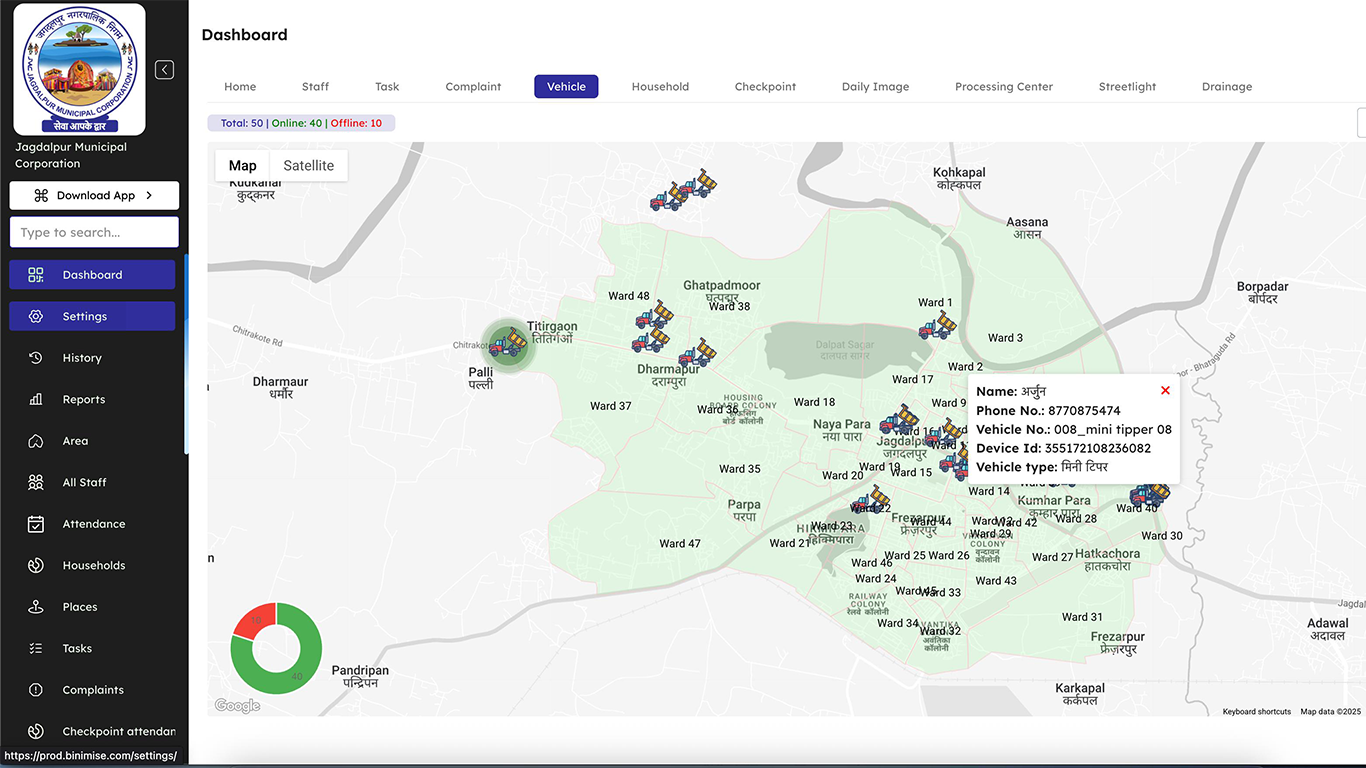Open the Processing Center tab
The image size is (1366, 768).
1004,87
